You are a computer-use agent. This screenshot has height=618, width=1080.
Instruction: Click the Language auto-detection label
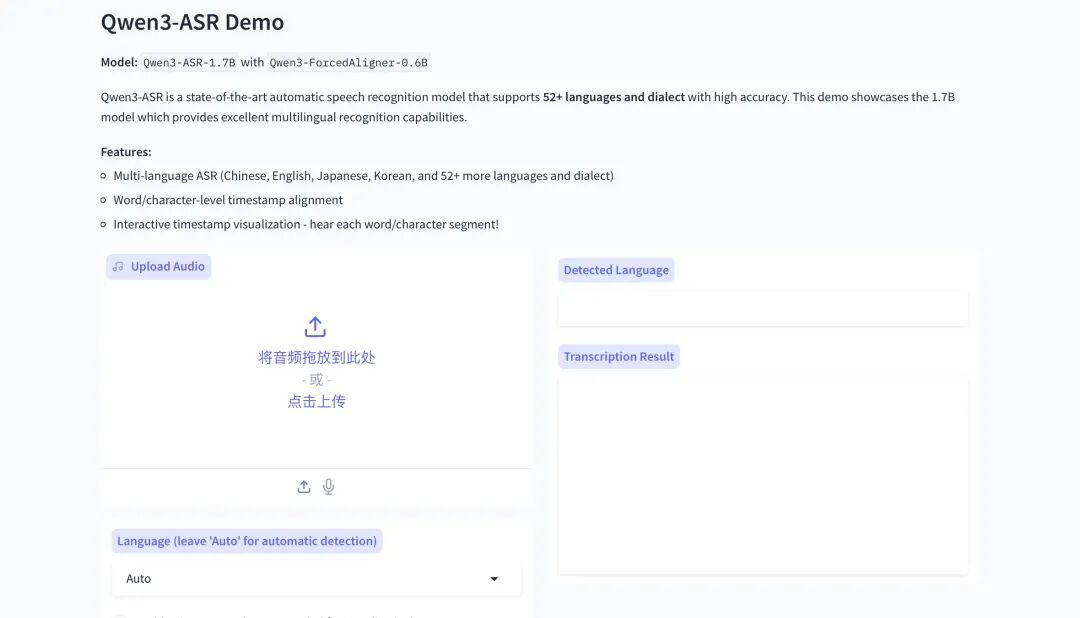pyautogui.click(x=247, y=541)
